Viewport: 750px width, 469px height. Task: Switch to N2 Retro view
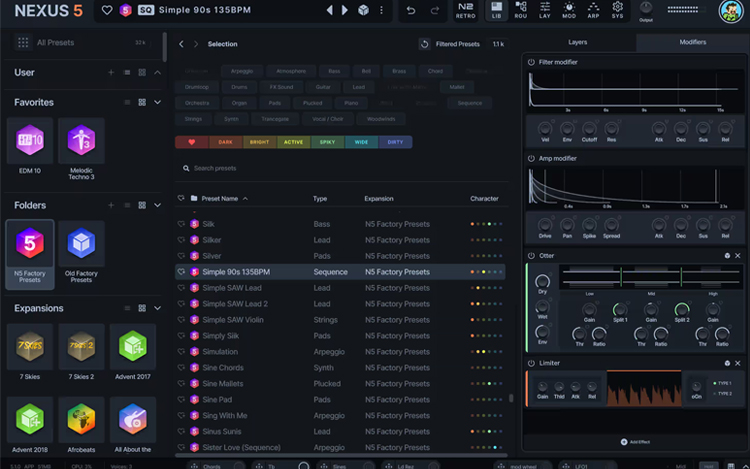[465, 10]
